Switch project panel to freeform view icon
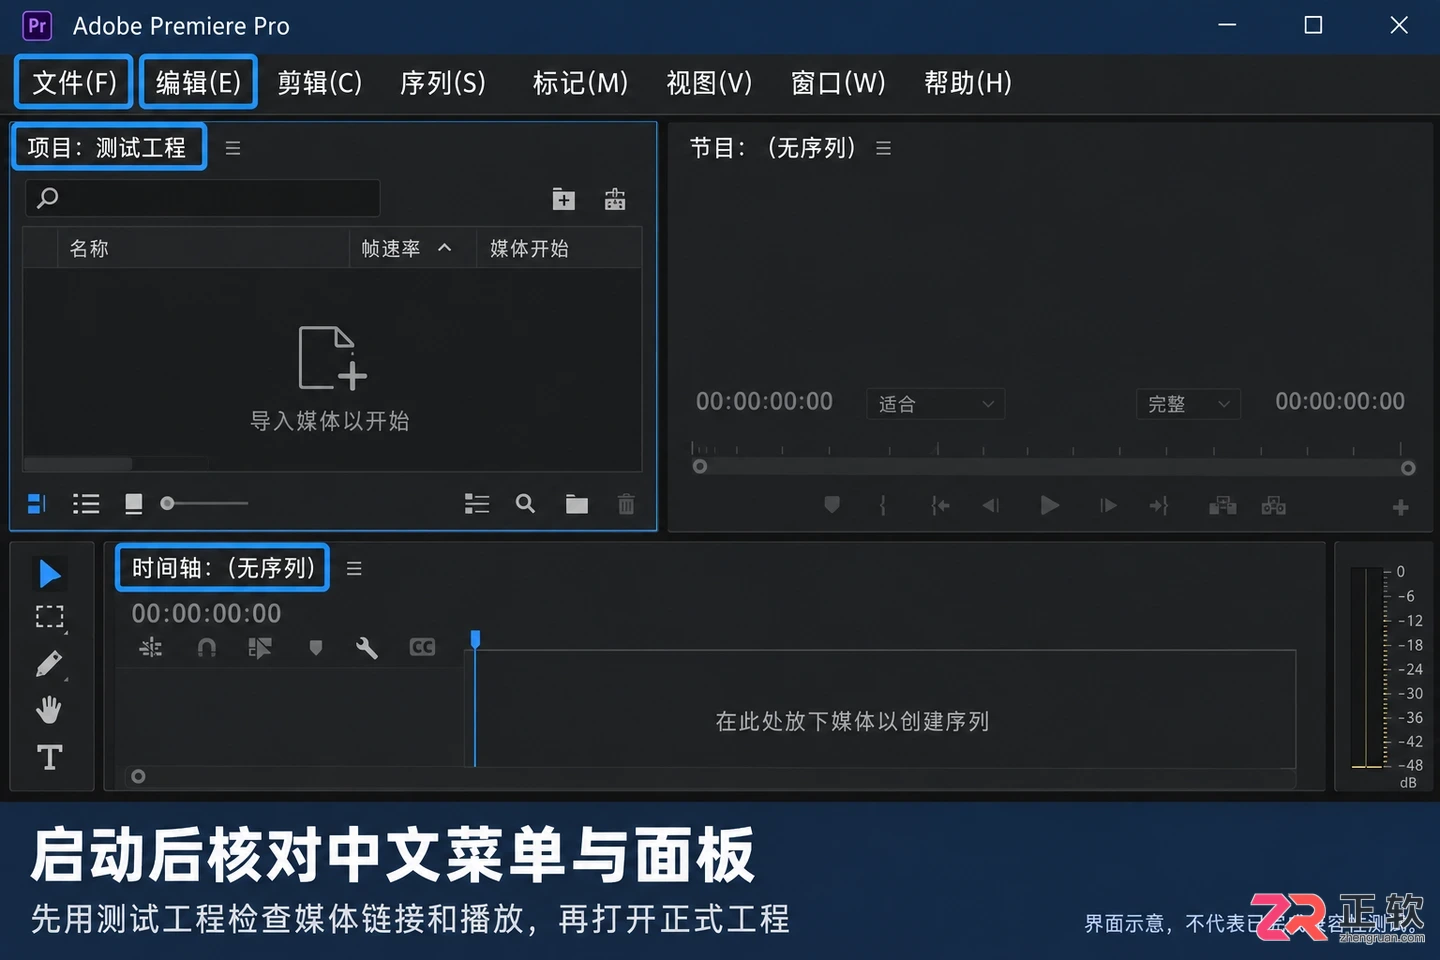Image resolution: width=1440 pixels, height=960 pixels. [37, 504]
